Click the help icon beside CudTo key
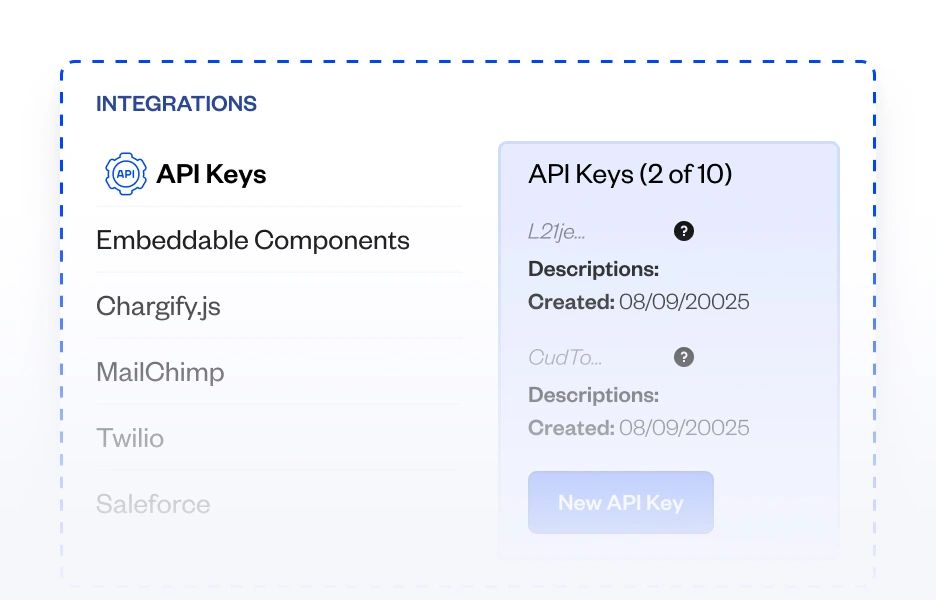 684,357
